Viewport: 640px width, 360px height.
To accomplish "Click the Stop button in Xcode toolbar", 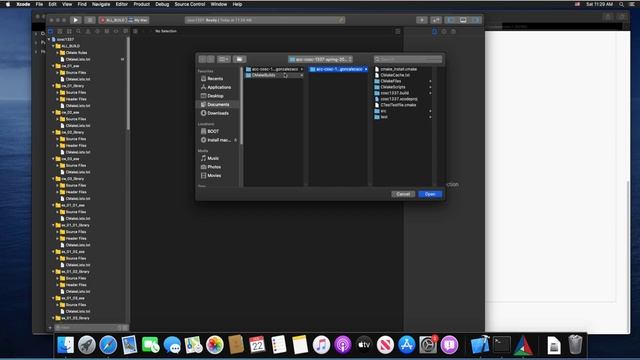I will (x=90, y=20).
